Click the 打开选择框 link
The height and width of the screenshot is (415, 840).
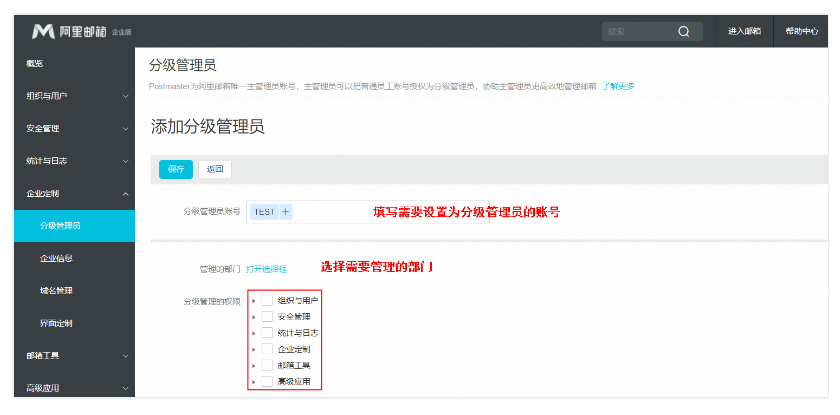tap(266, 269)
